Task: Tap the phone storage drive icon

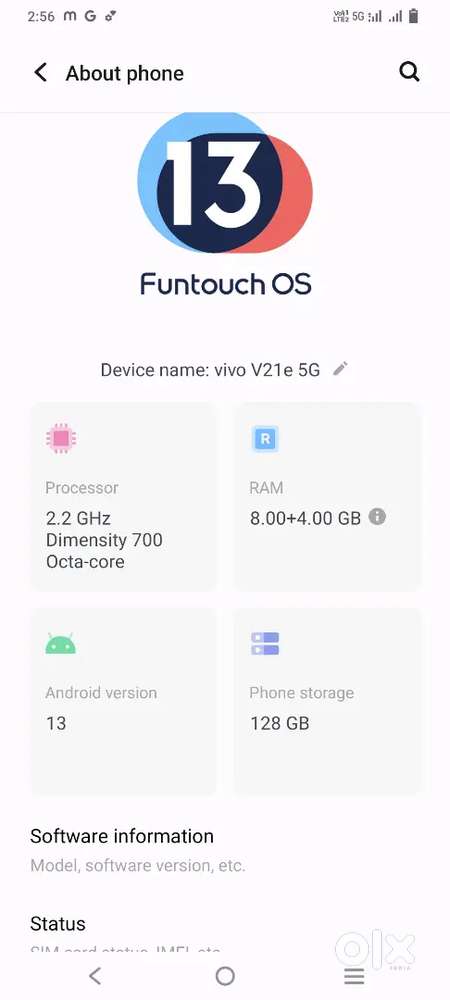Action: pyautogui.click(x=265, y=643)
